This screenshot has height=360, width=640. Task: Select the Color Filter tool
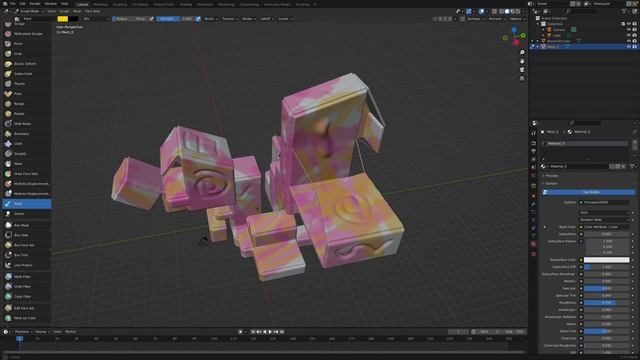[x=27, y=297]
